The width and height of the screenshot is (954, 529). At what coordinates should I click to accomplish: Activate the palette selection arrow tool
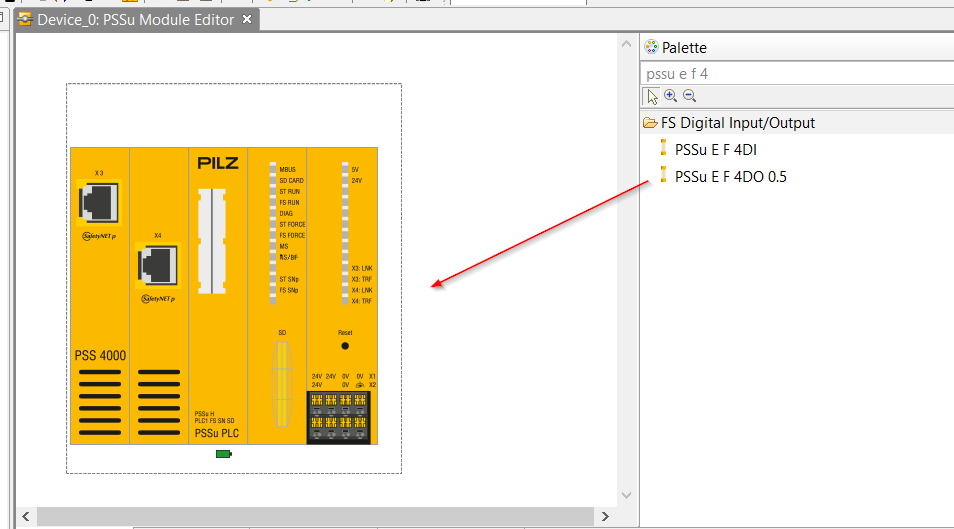coord(652,96)
